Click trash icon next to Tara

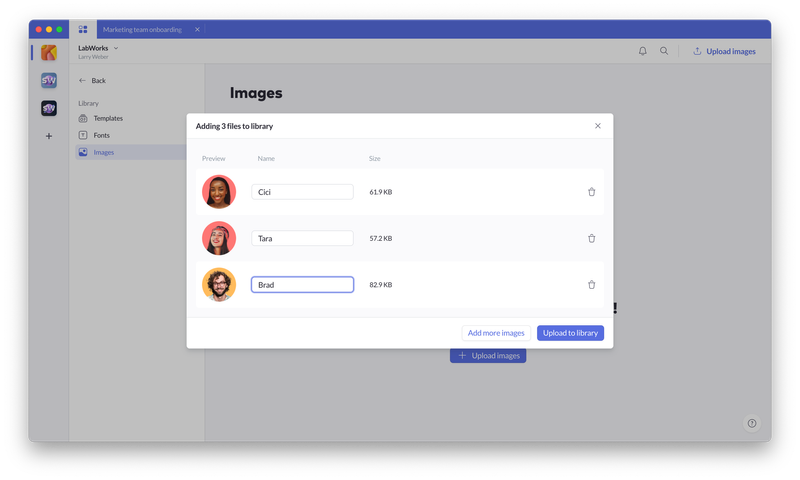591,238
